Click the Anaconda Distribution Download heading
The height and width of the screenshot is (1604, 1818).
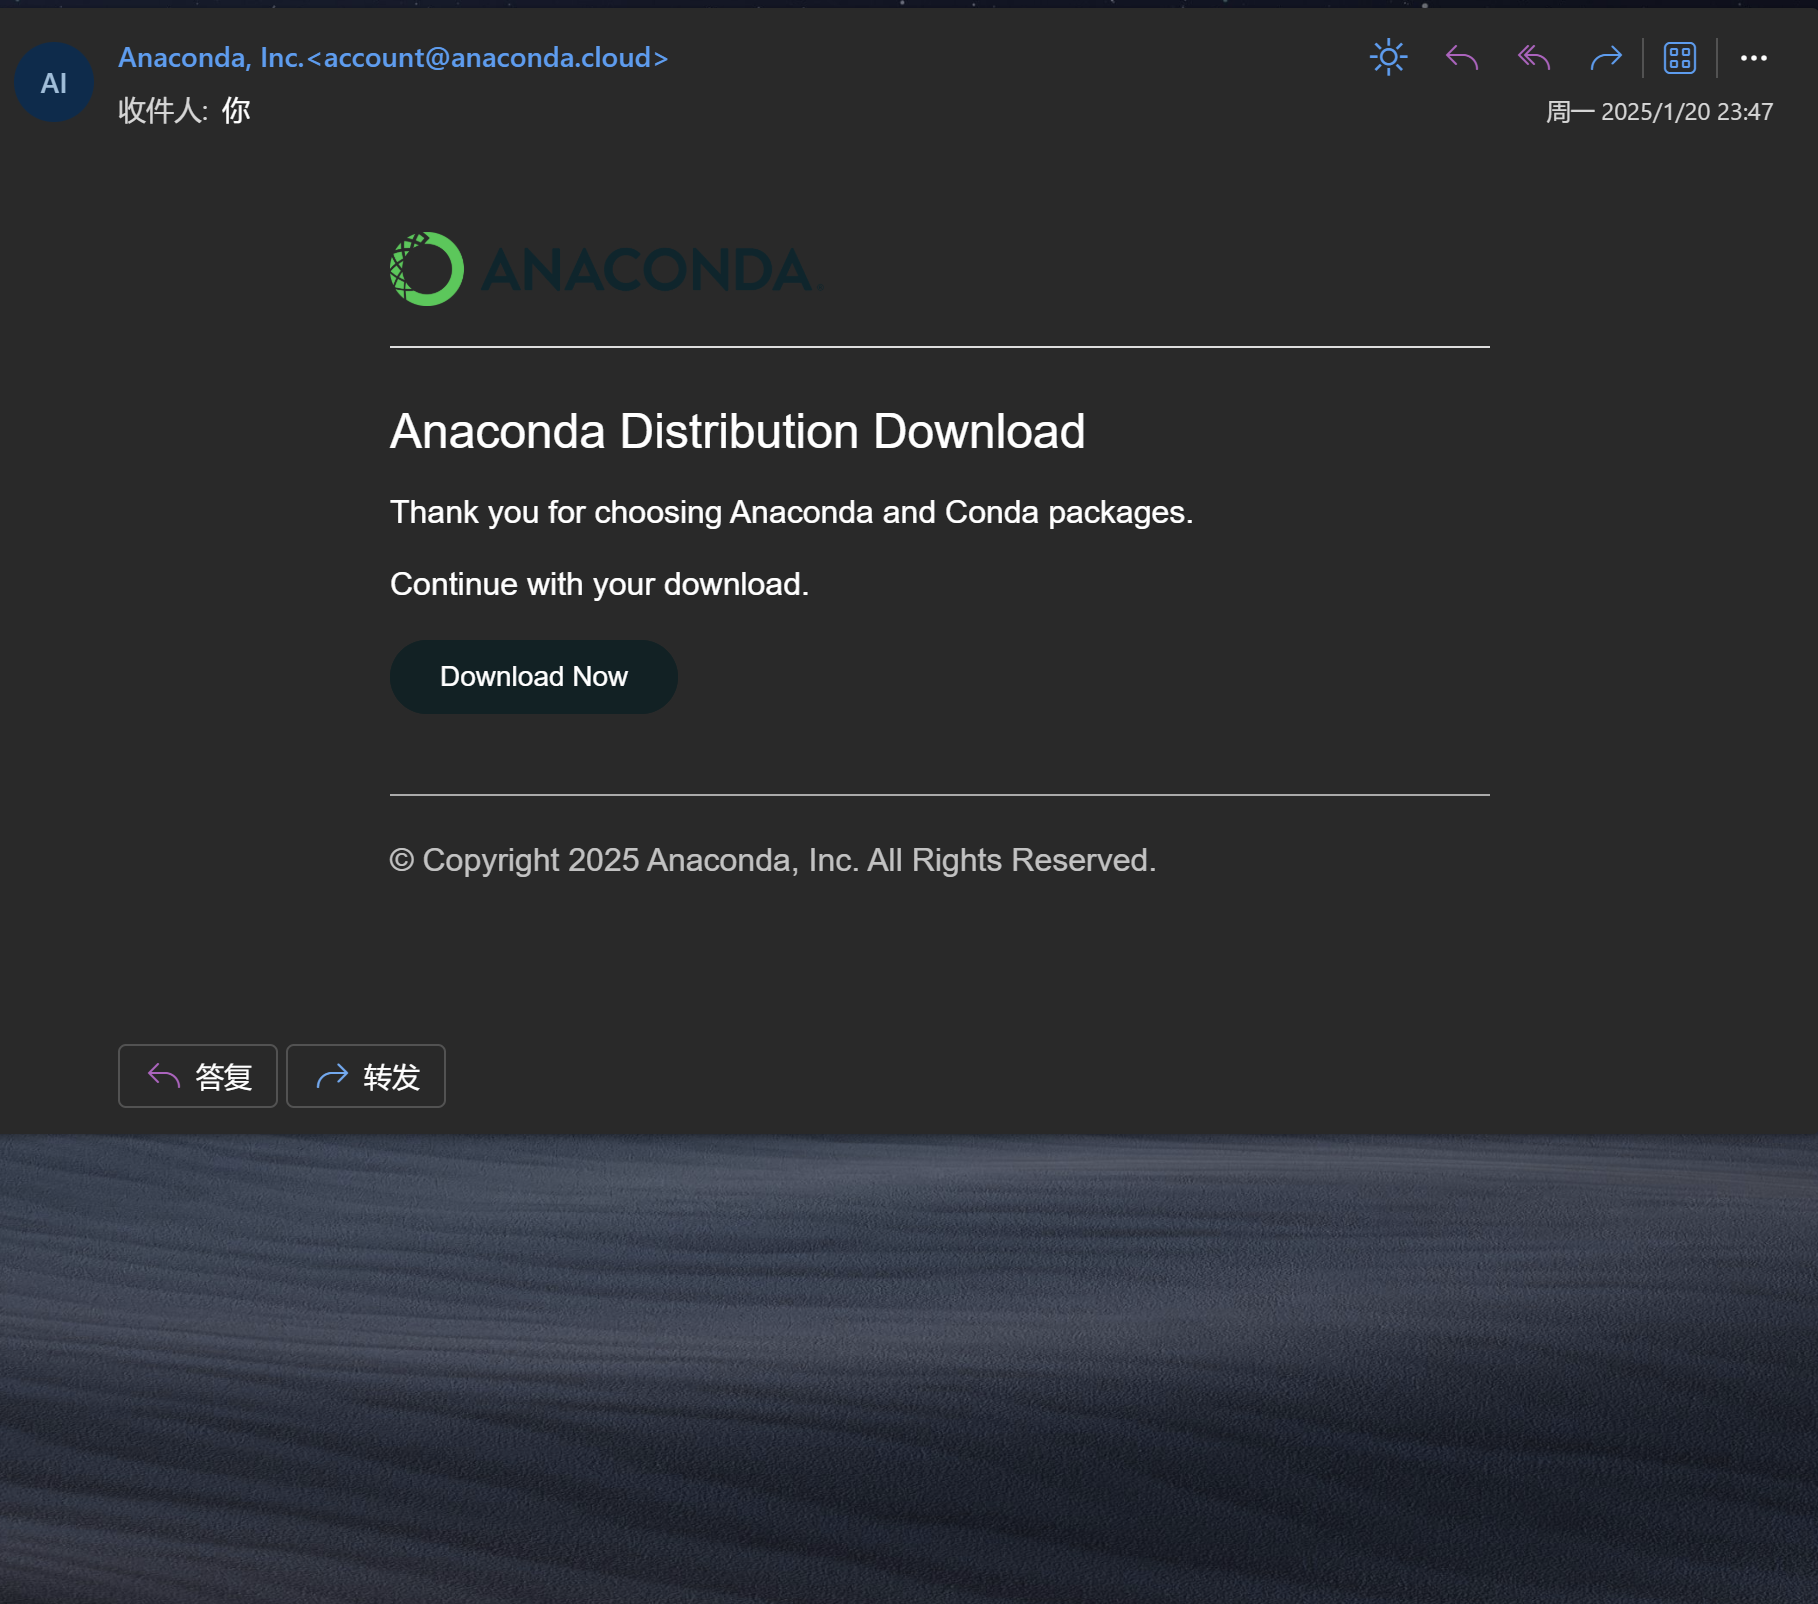(737, 432)
